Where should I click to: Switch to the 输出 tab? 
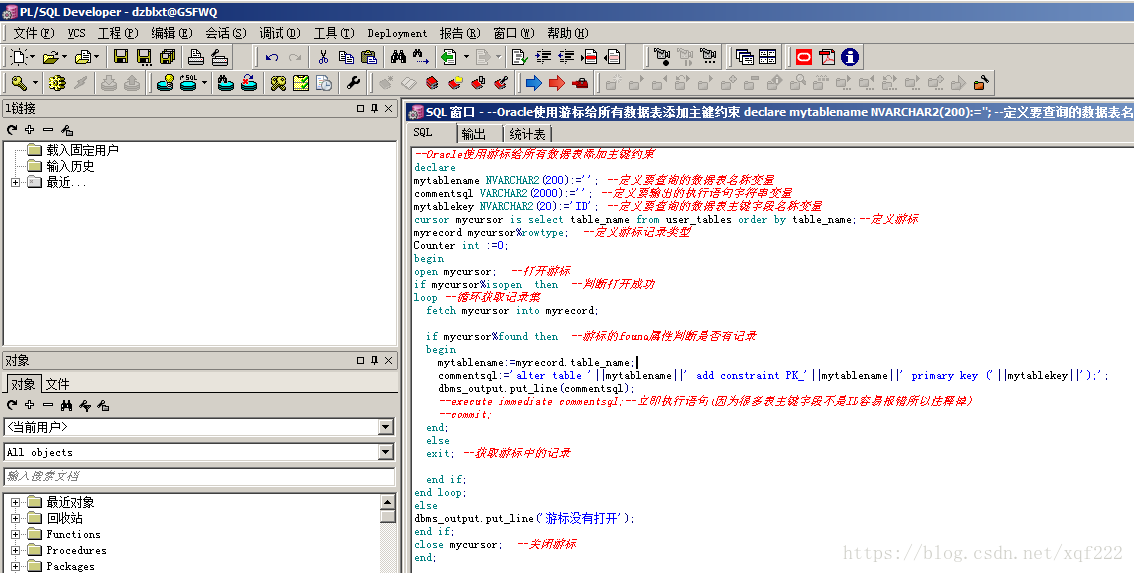click(x=474, y=134)
